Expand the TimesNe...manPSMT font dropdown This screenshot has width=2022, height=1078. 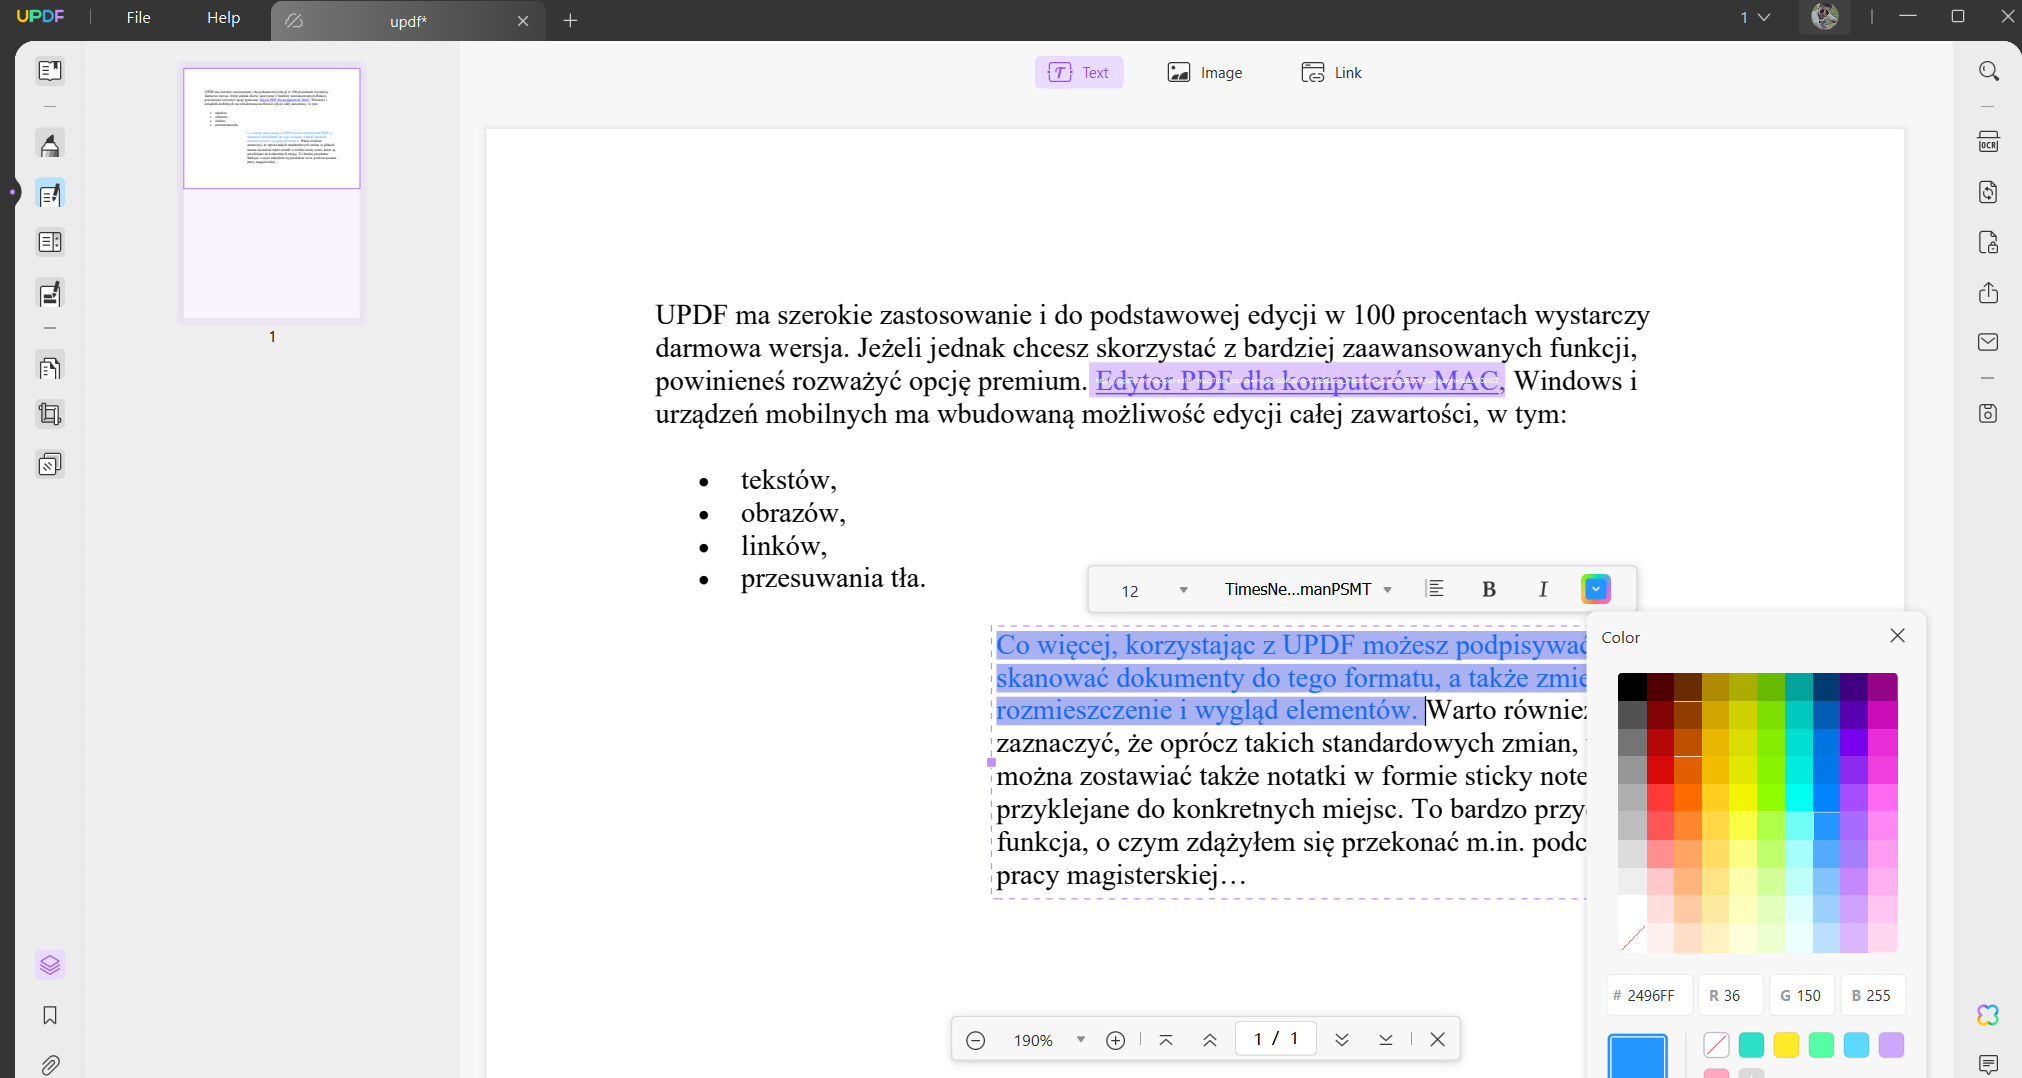tap(1388, 590)
